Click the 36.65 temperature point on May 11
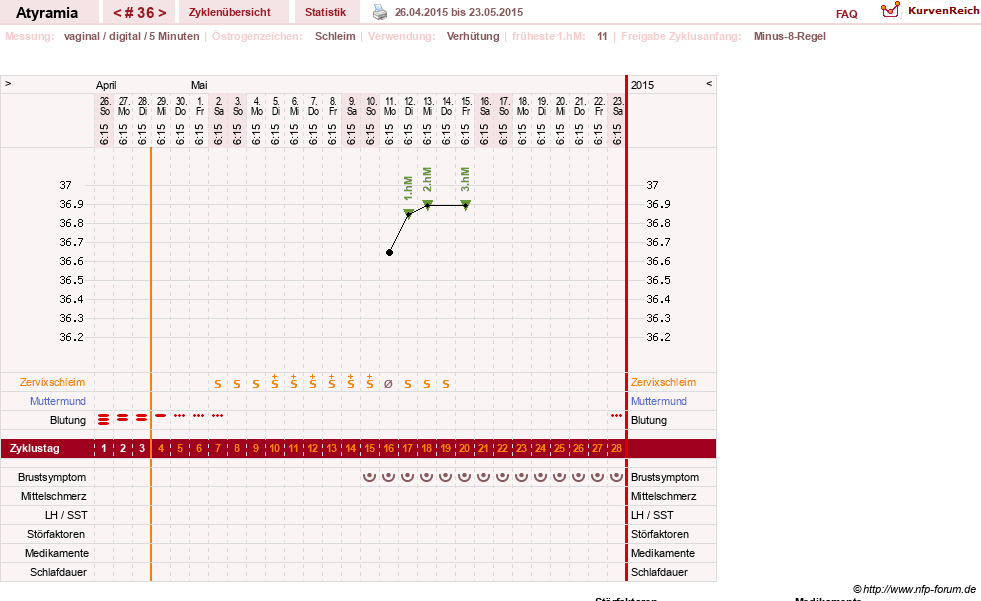 389,253
